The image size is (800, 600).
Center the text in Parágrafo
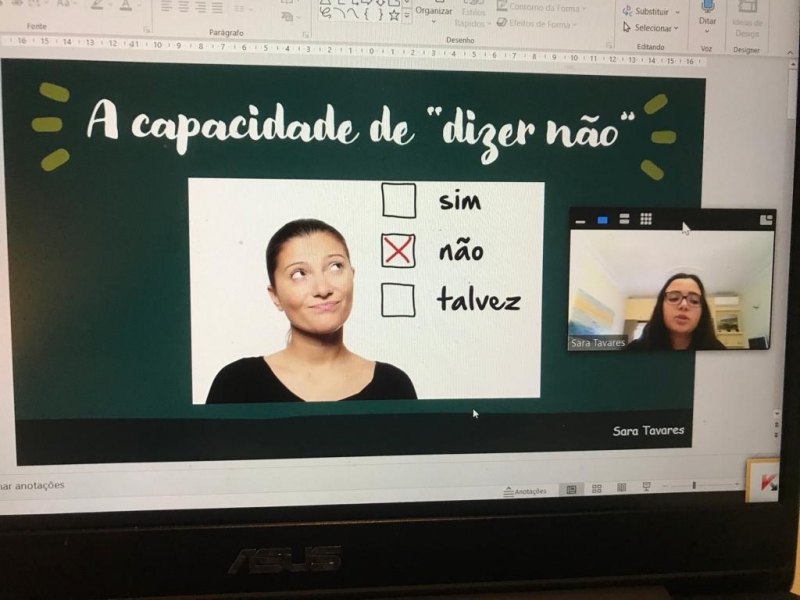point(184,7)
